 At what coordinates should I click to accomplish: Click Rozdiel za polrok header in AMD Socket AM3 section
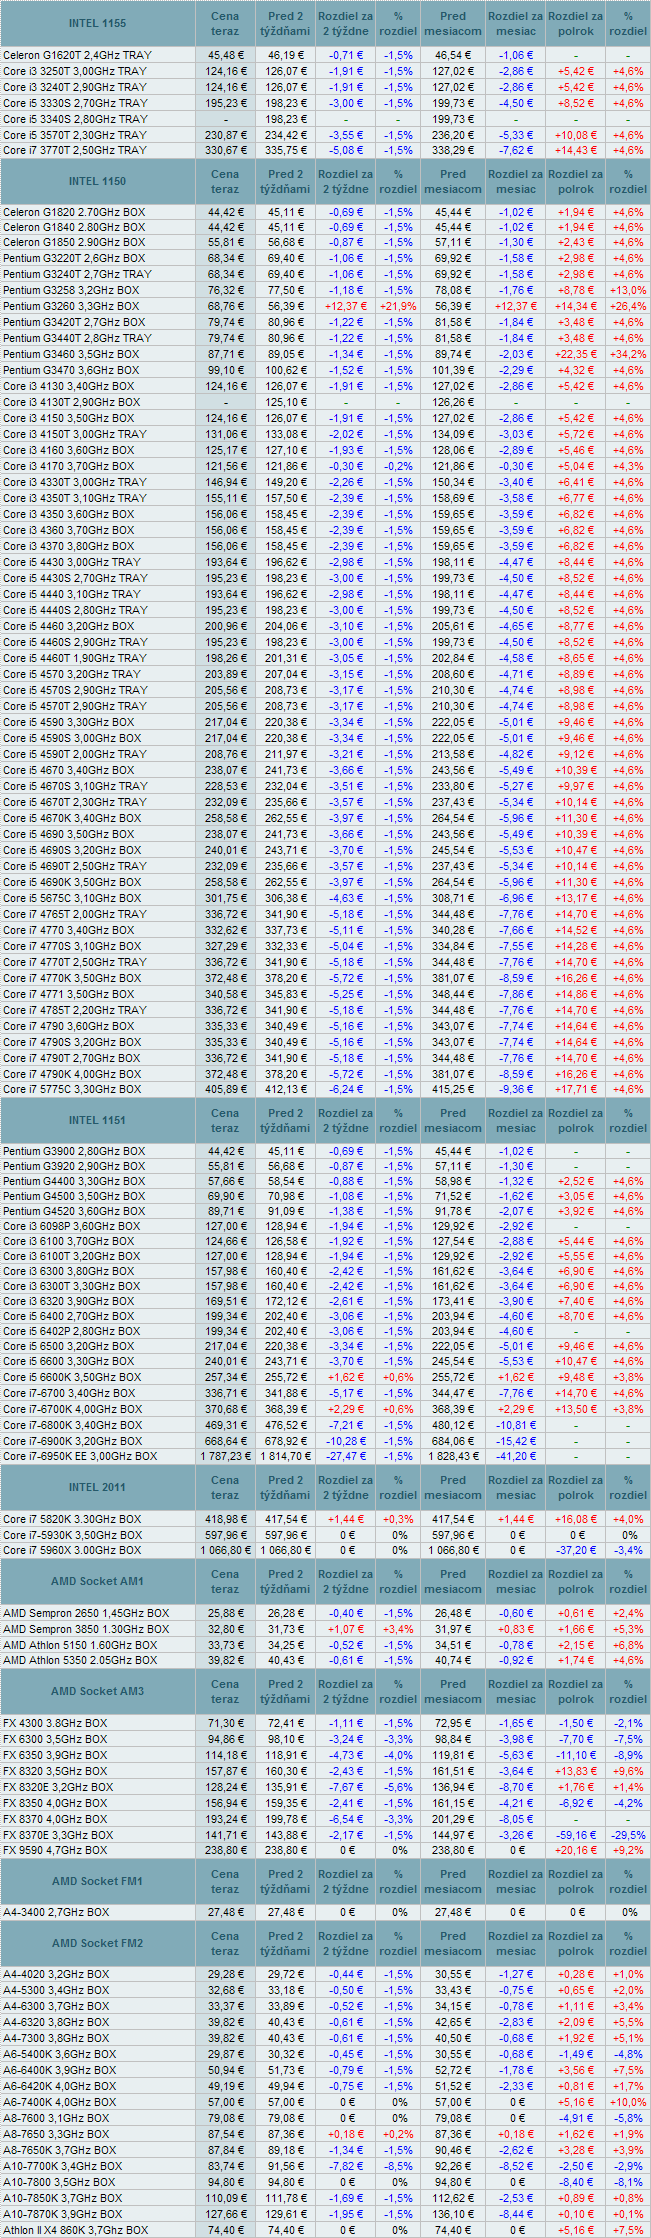coord(575,1691)
